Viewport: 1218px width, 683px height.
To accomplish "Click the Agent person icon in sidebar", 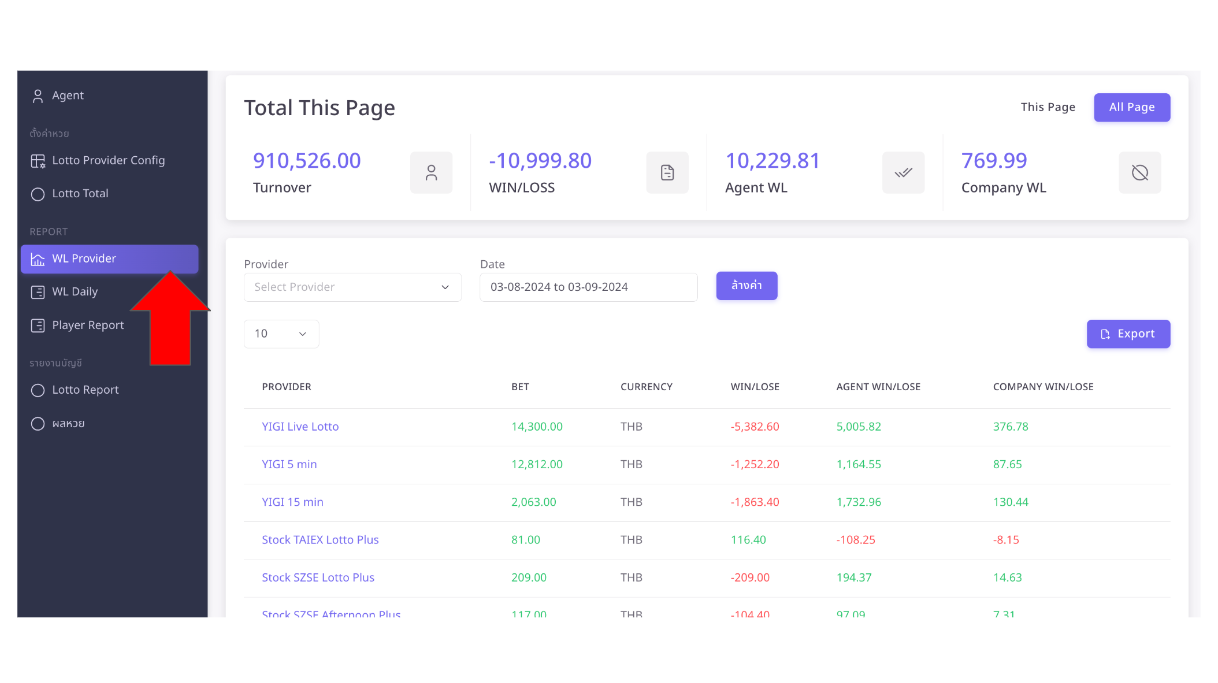I will tap(38, 96).
